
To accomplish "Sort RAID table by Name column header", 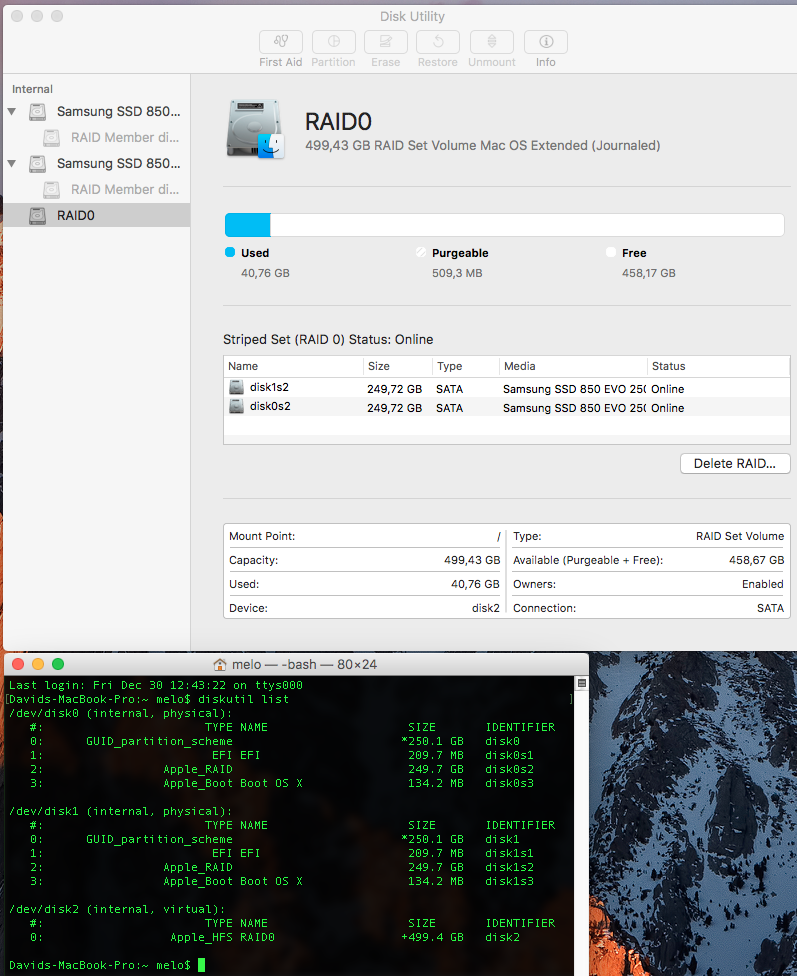I will 293,366.
